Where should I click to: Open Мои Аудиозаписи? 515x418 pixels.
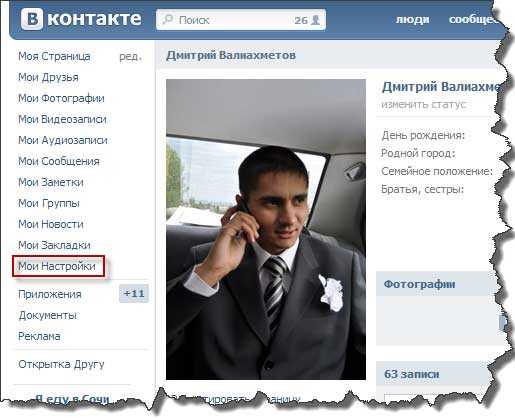(x=63, y=140)
